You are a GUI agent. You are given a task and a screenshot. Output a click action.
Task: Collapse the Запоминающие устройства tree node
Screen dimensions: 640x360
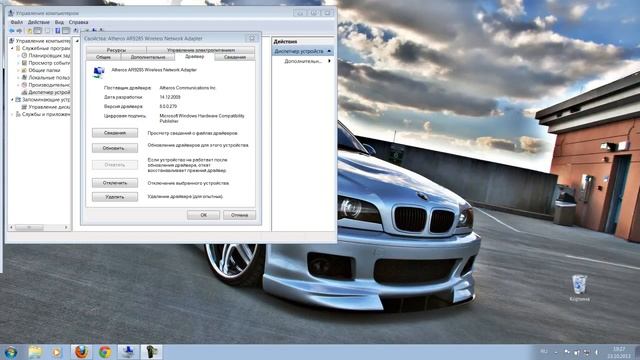pos(12,100)
